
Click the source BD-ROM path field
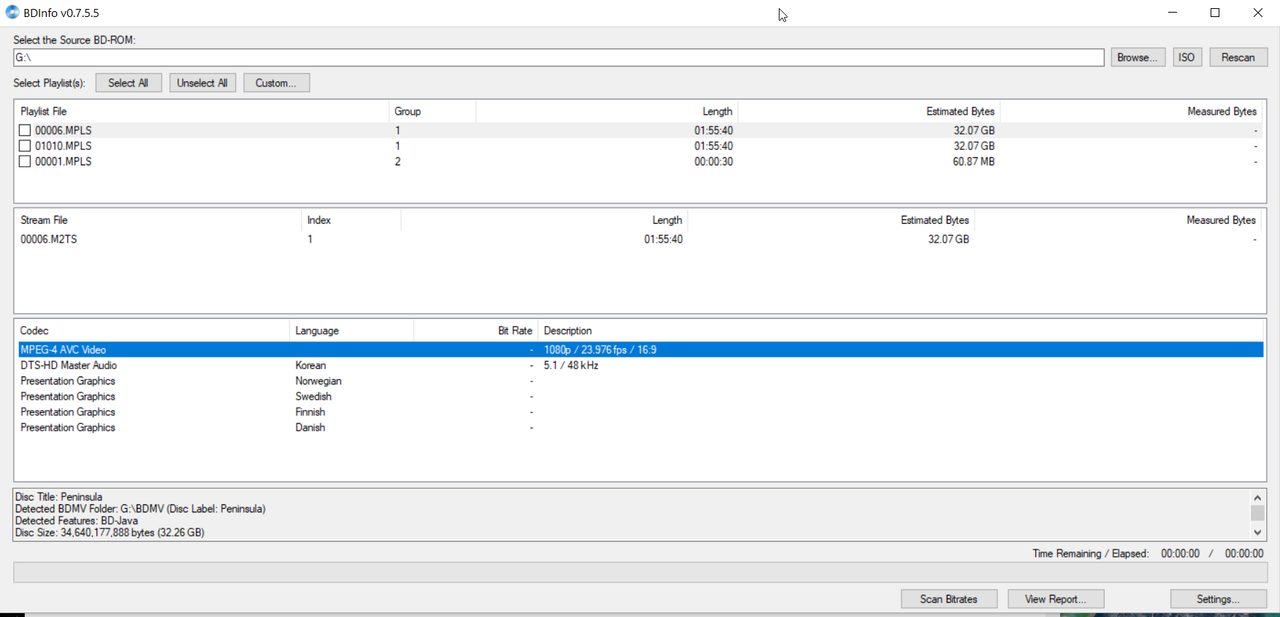pyautogui.click(x=558, y=57)
